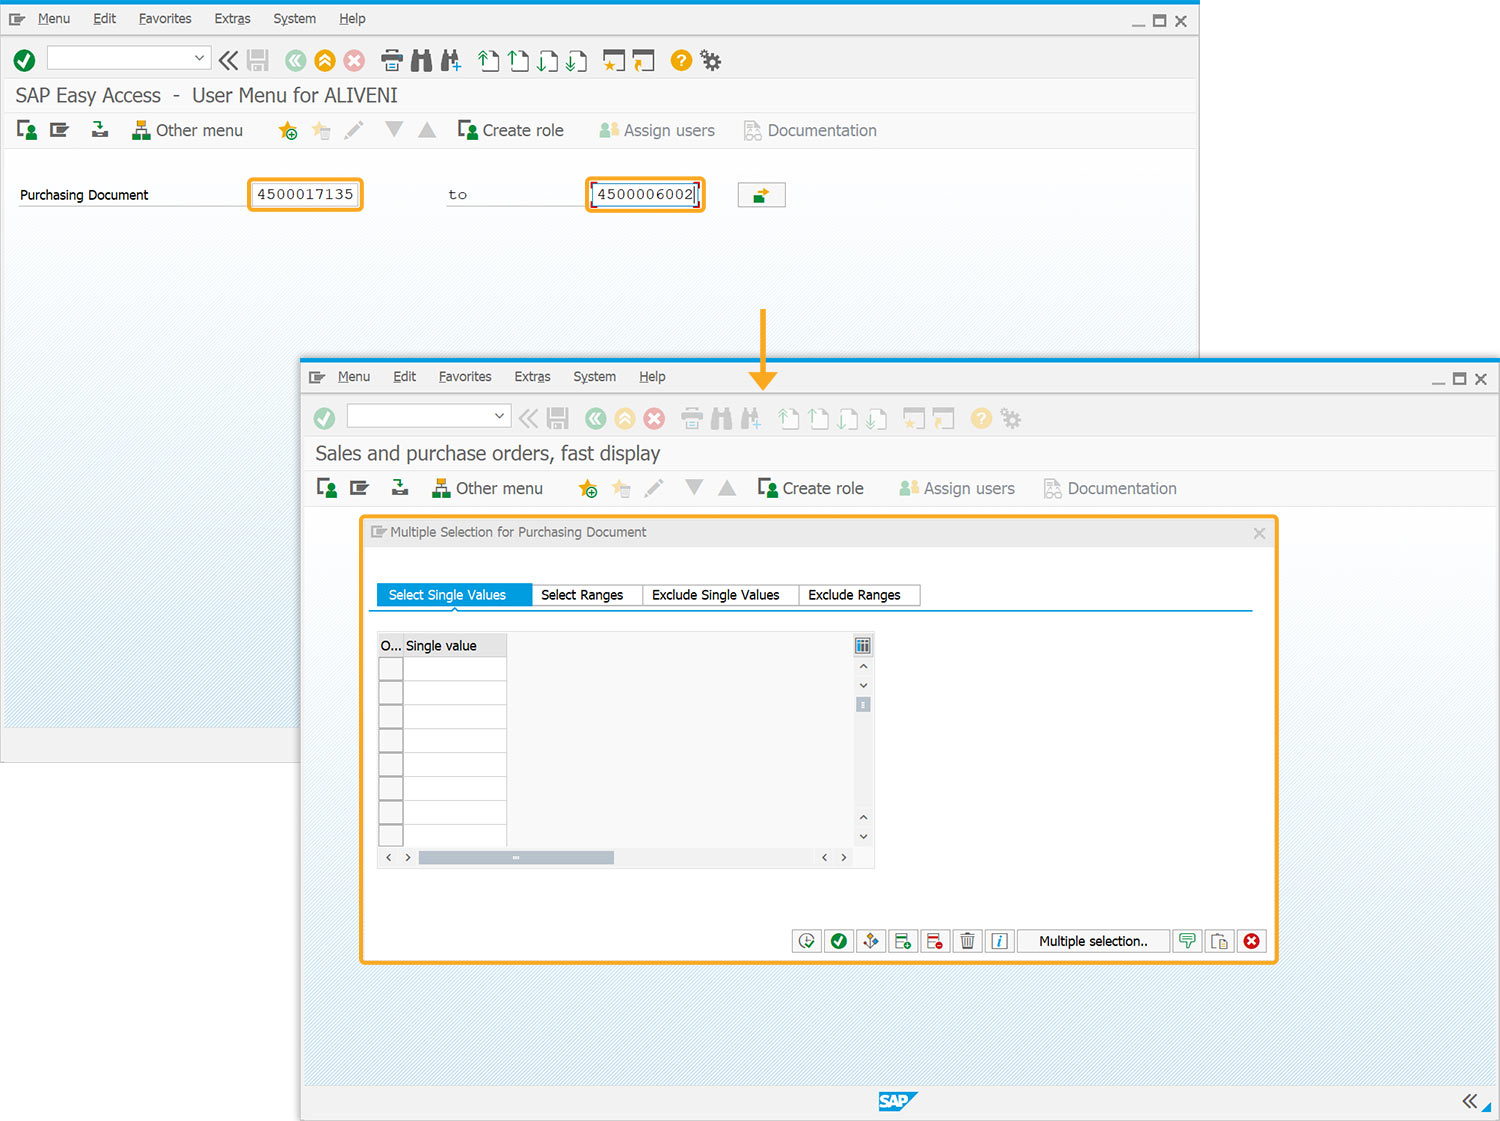Image resolution: width=1500 pixels, height=1121 pixels.
Task: Click the Single value column header
Action: point(455,646)
